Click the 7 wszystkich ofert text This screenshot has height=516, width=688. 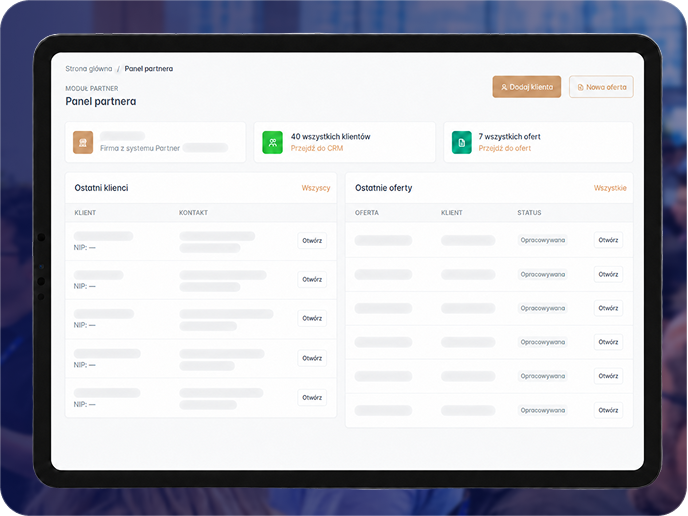(509, 136)
